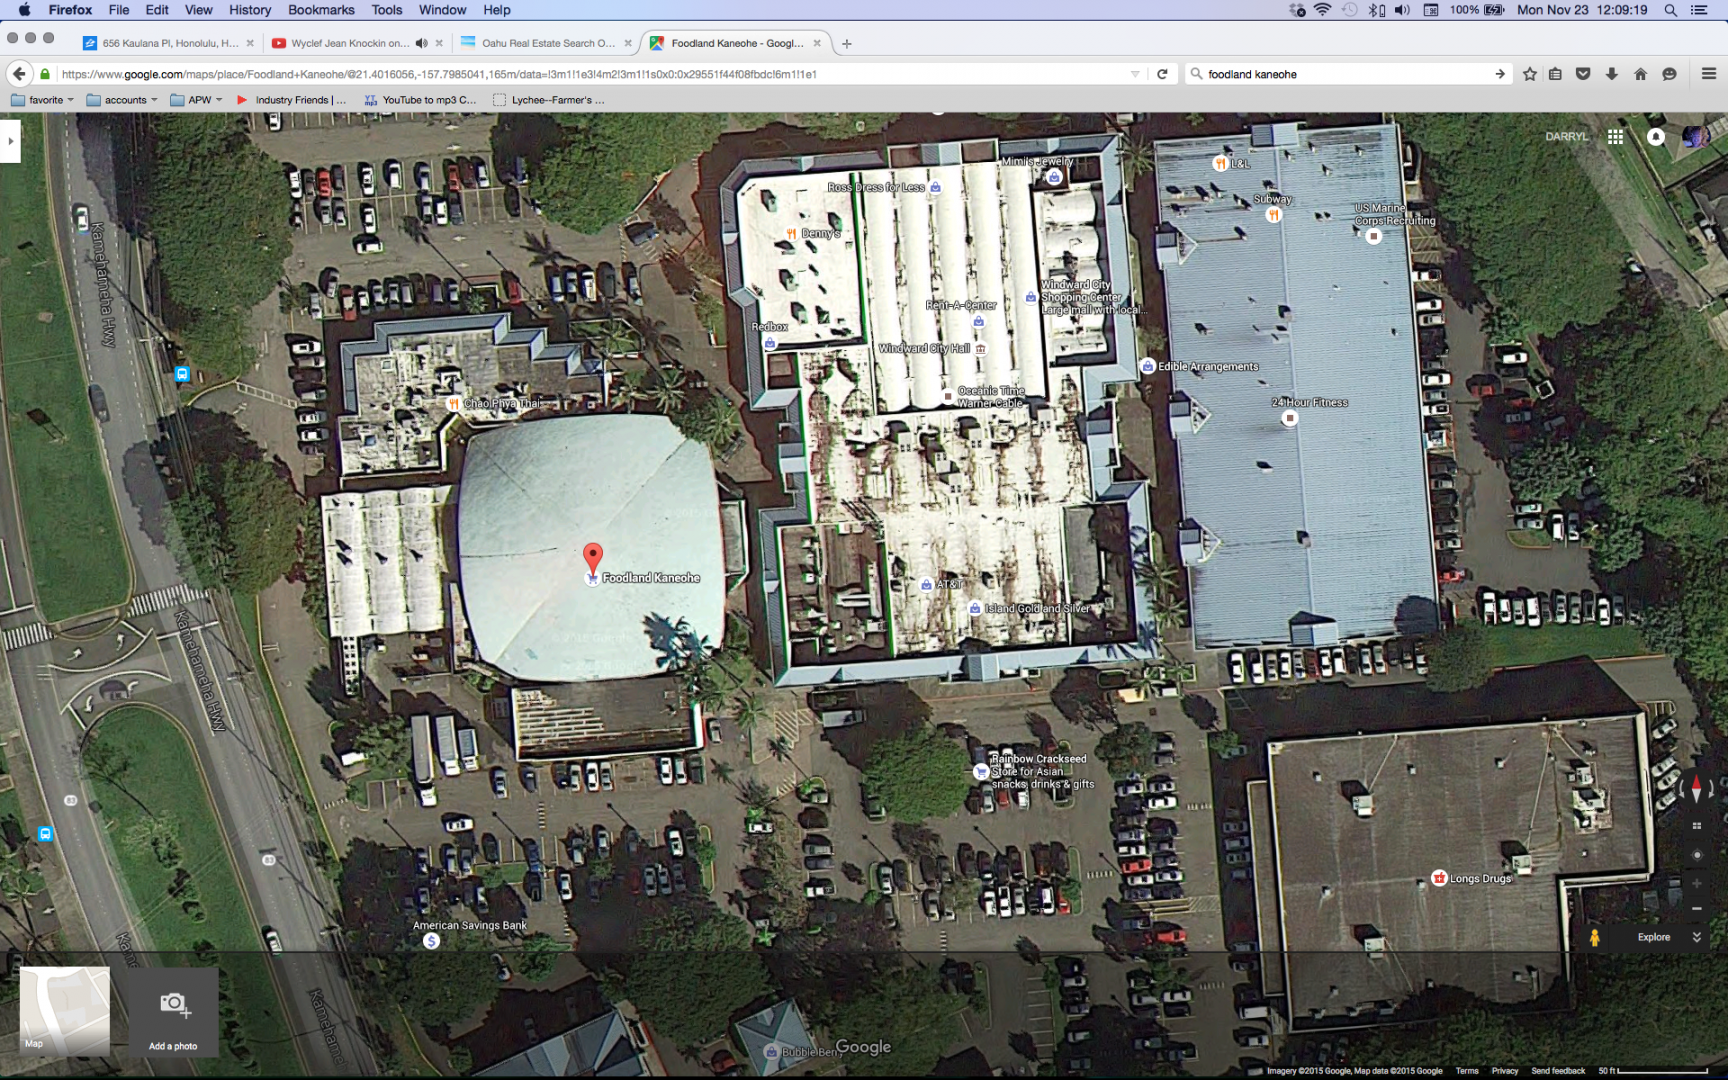1728x1080 pixels.
Task: Open the Privacy link
Action: 1505,1071
